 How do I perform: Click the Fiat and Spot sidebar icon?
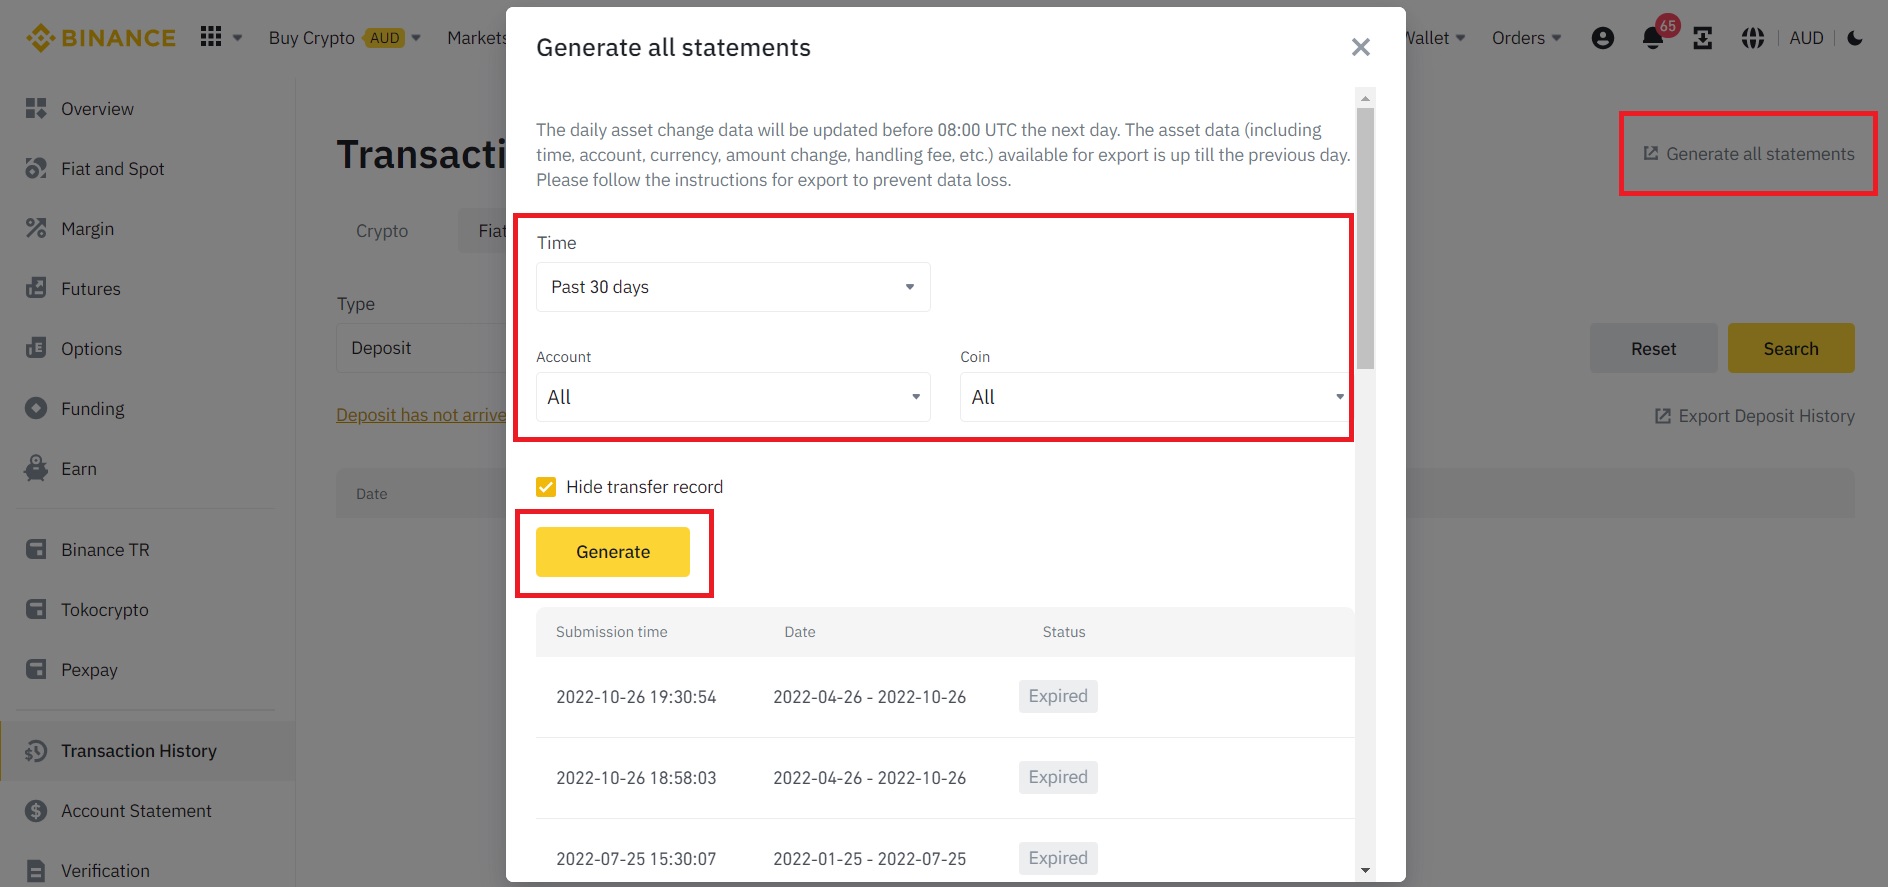point(36,168)
